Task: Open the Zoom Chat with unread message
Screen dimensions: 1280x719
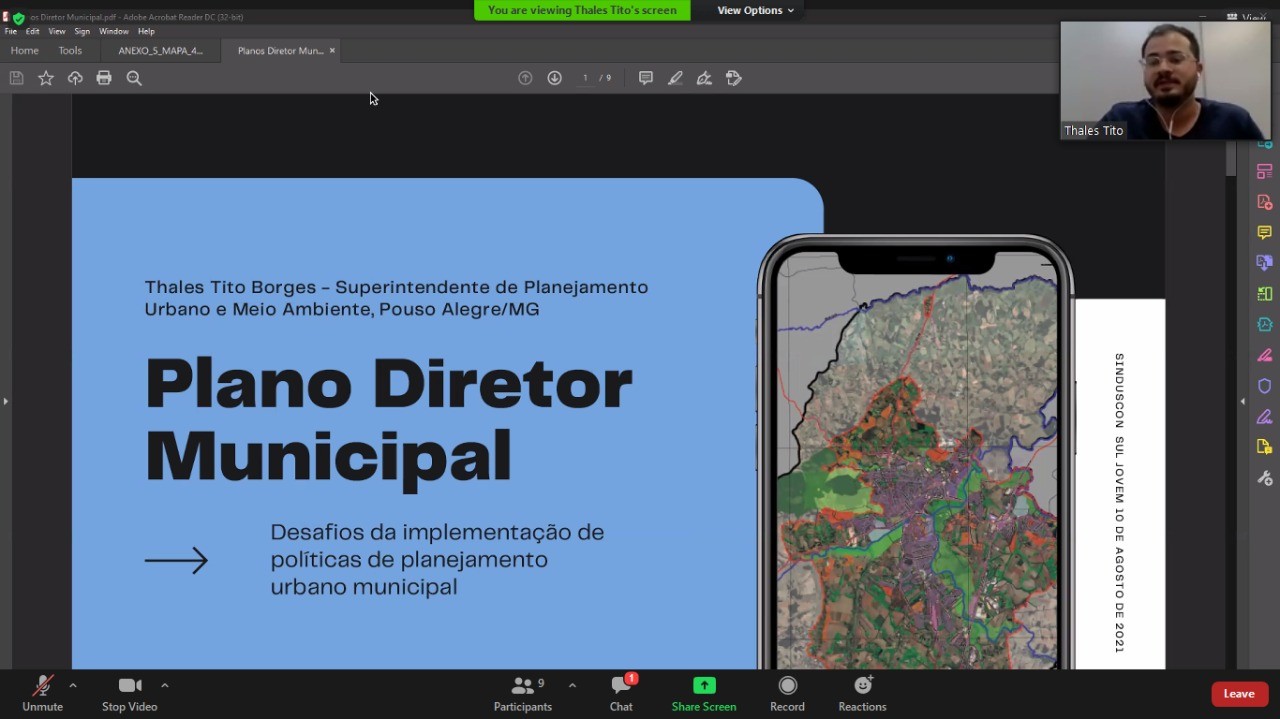Action: coord(621,692)
